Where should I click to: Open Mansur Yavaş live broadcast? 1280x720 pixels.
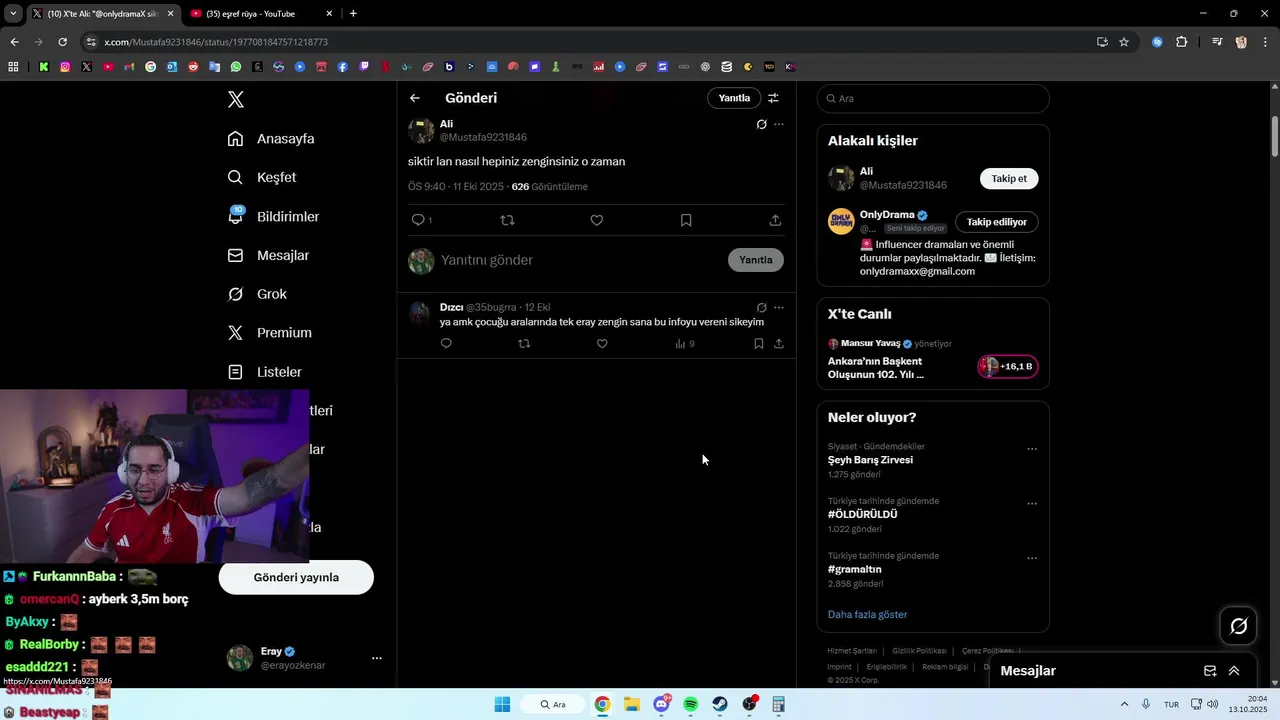tap(933, 360)
